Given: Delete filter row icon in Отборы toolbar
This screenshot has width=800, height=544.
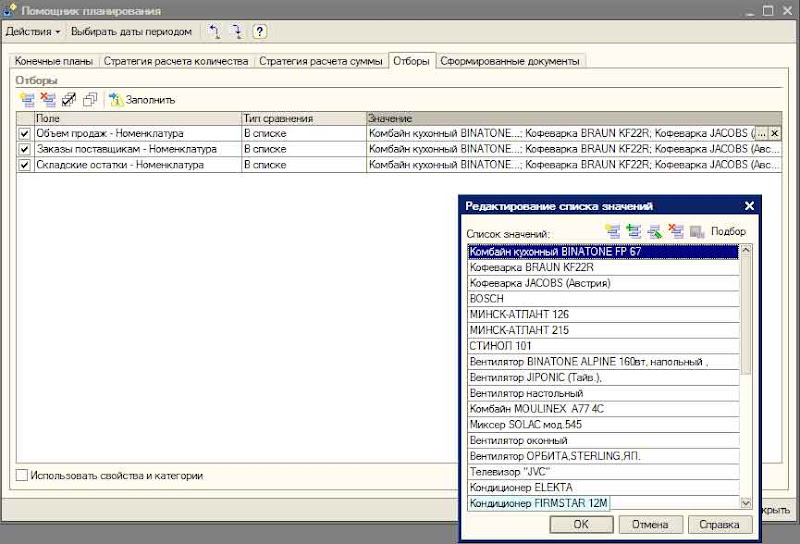Looking at the screenshot, I should coord(48,100).
